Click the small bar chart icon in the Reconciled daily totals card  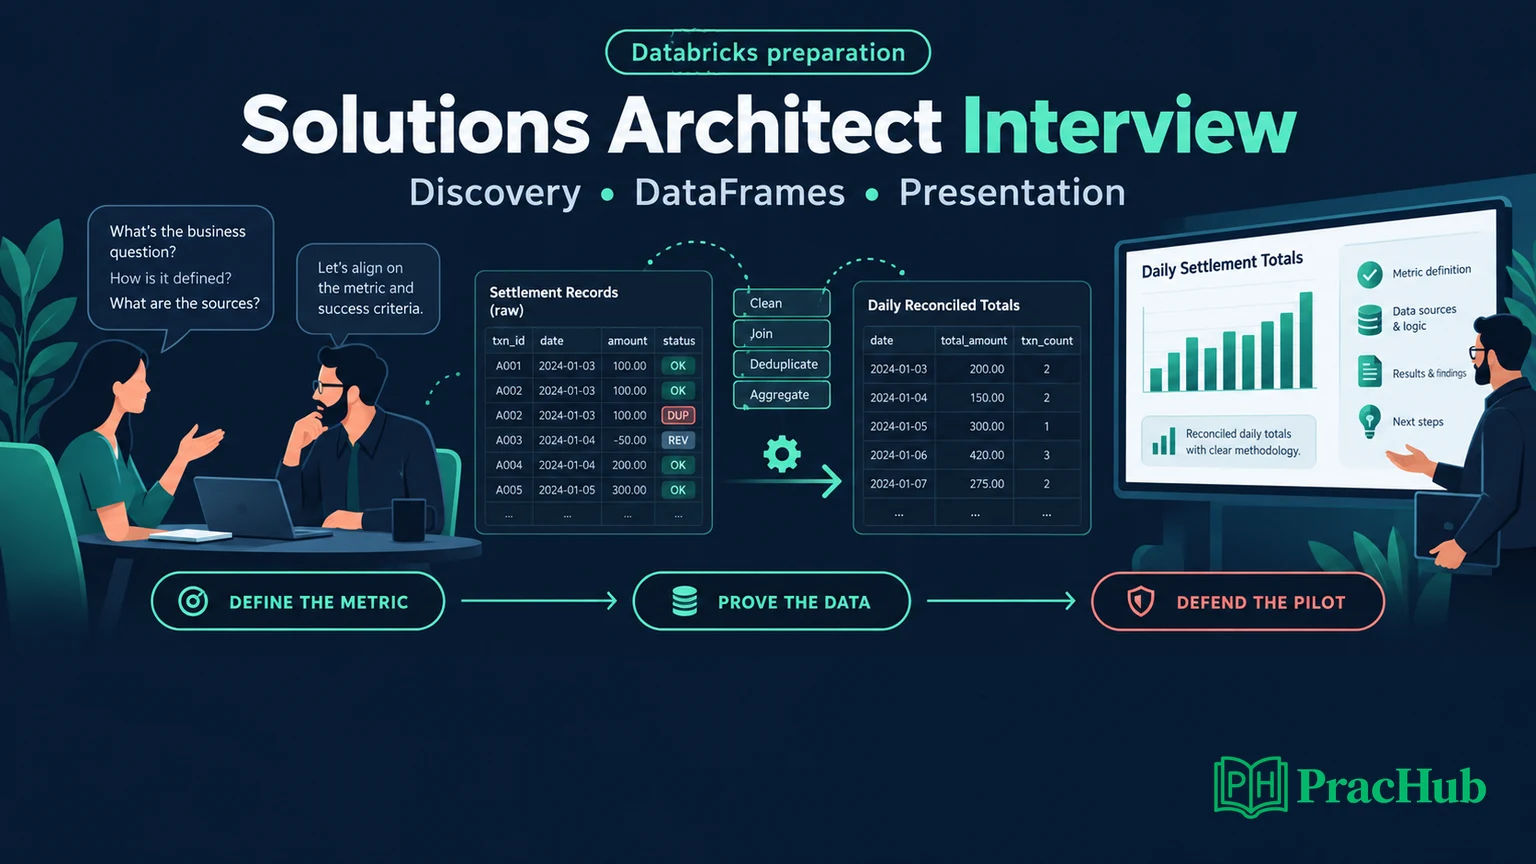click(1163, 442)
